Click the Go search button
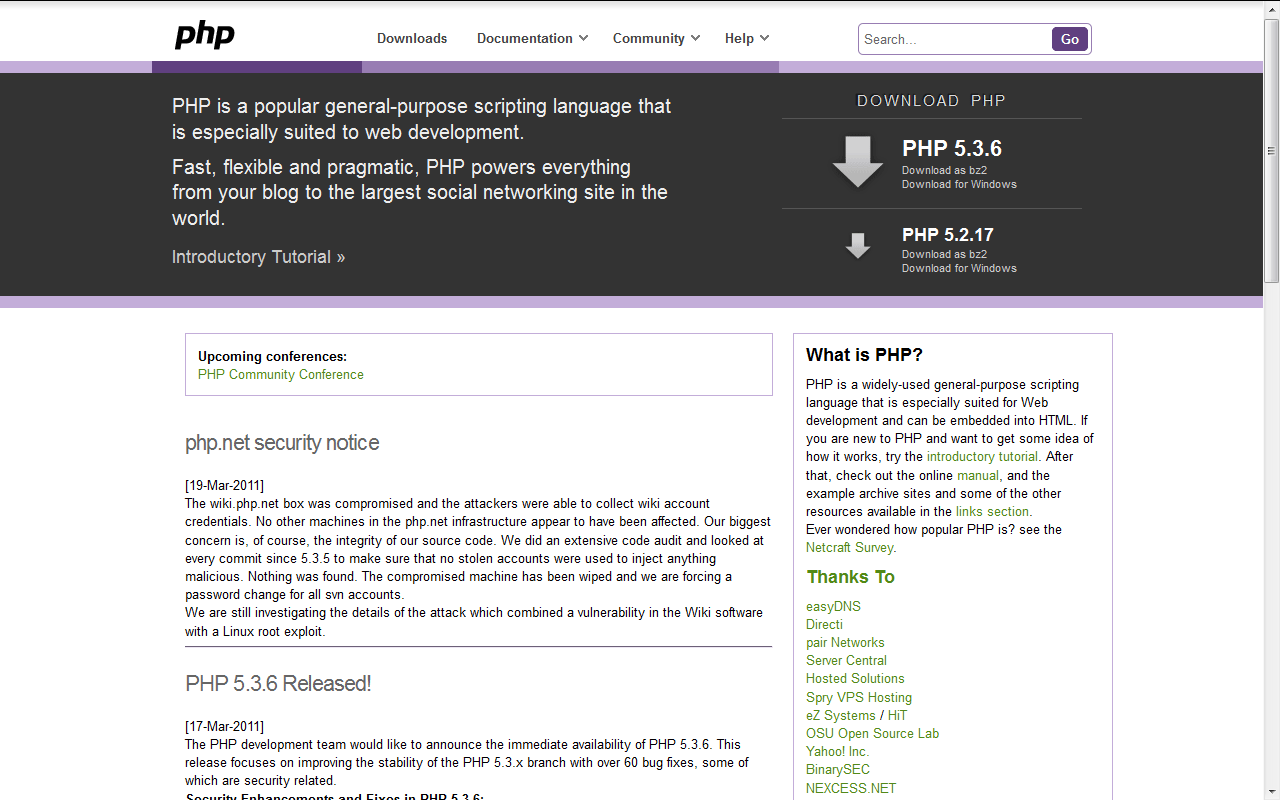 pos(1070,39)
